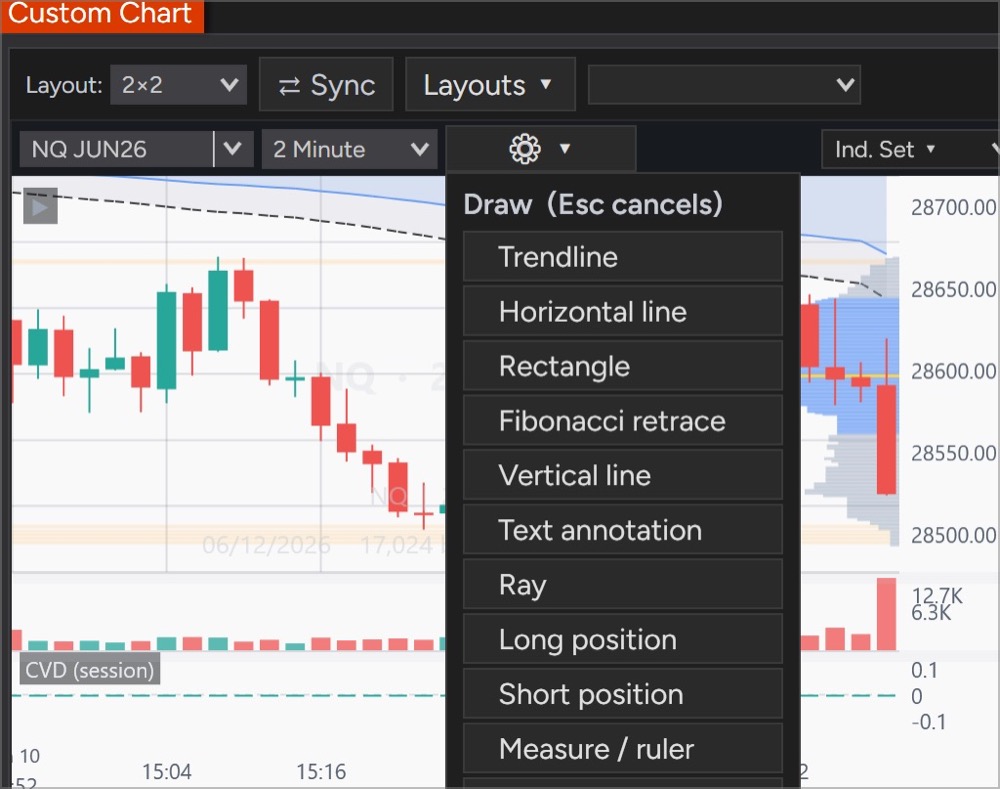Expand the NQ JUN26 instrument arrow

[x=233, y=149]
